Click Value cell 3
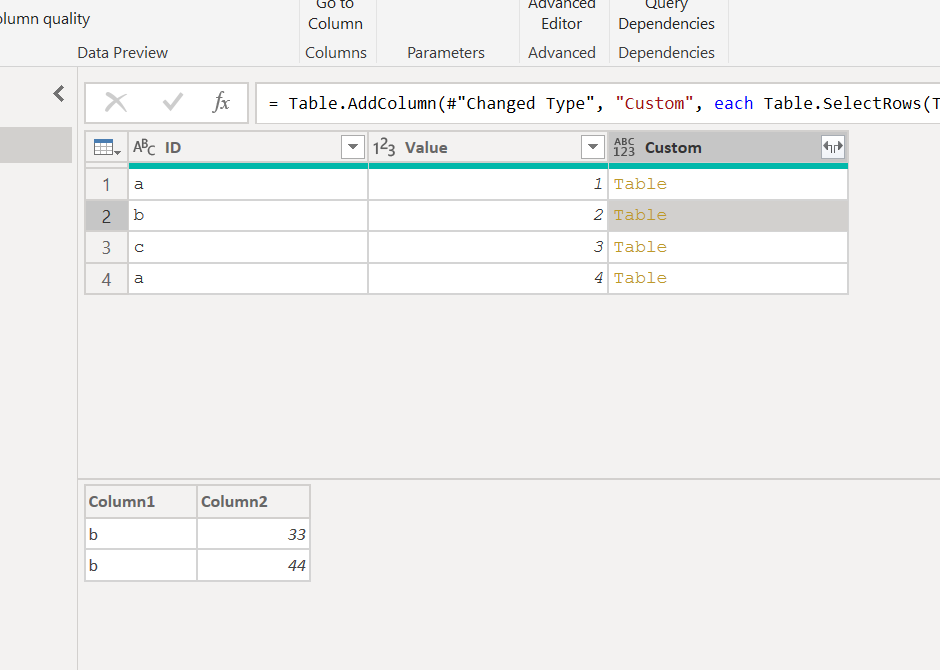The image size is (940, 670). tap(488, 247)
